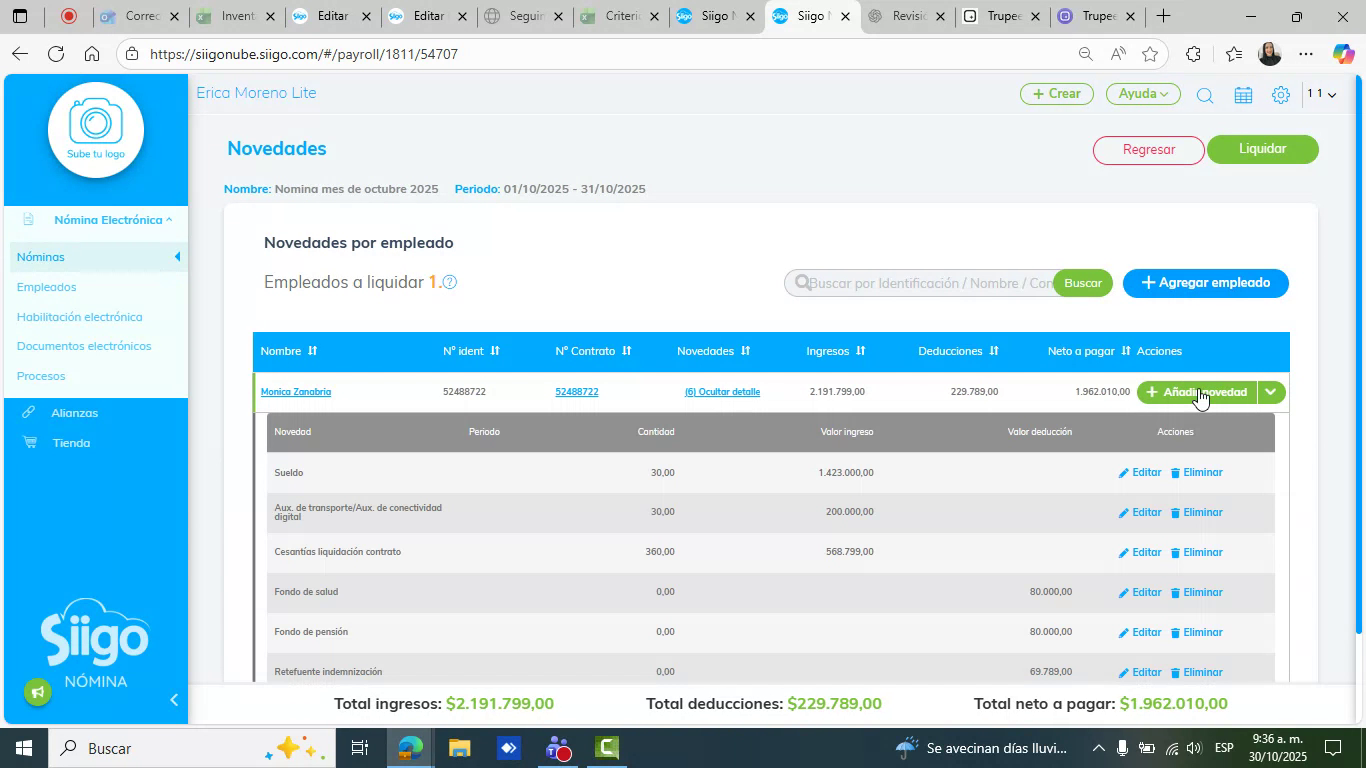This screenshot has height=768, width=1366.
Task: Click the Agregar empleado button
Action: click(1206, 283)
